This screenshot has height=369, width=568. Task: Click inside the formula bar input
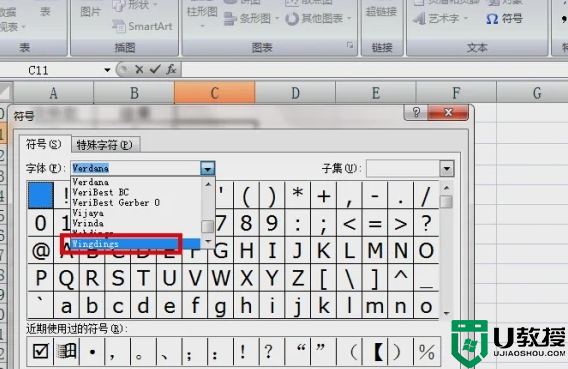[375, 69]
